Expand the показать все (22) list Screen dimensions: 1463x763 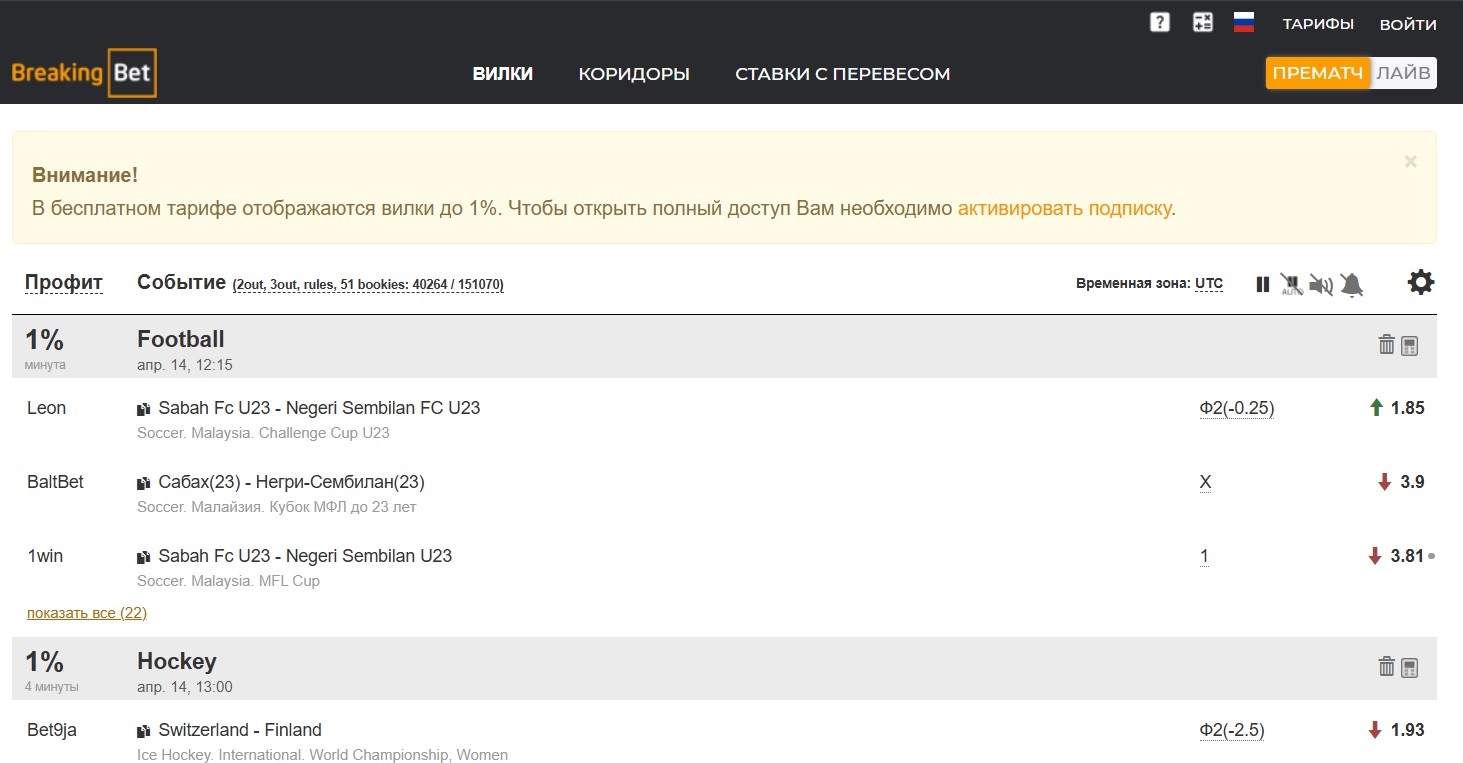[x=87, y=613]
